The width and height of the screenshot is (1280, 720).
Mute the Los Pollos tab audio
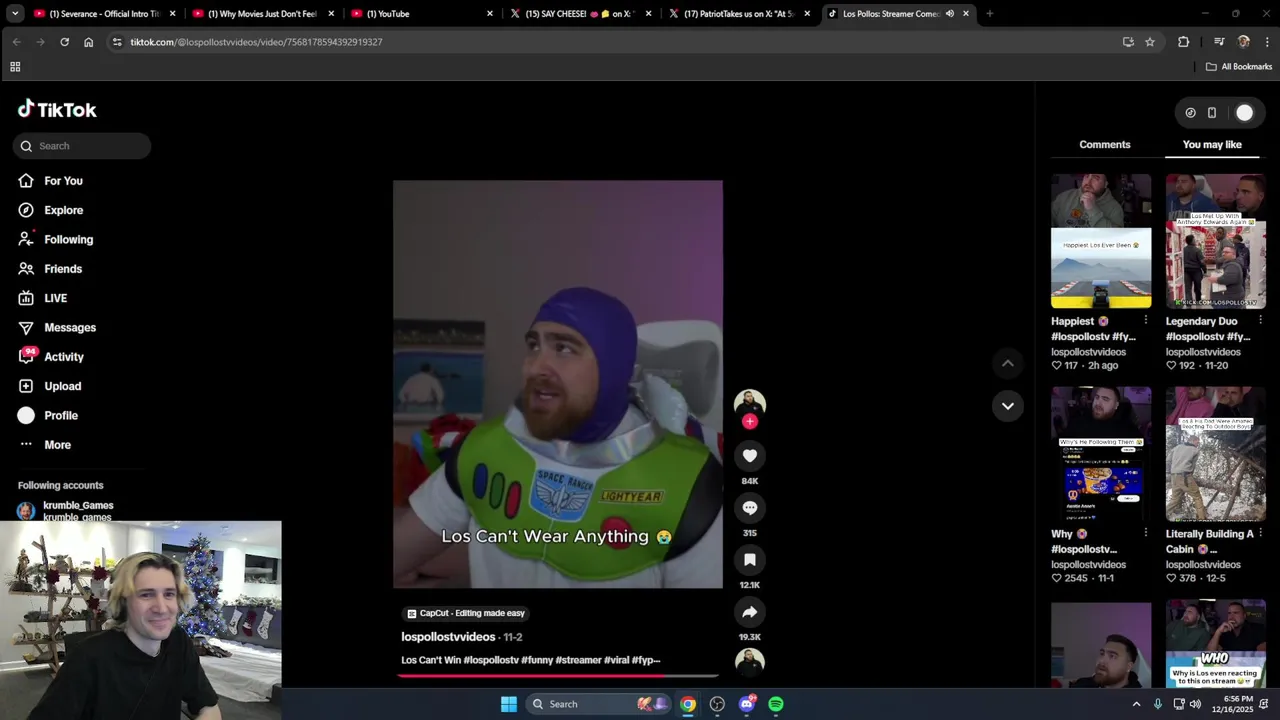click(949, 14)
